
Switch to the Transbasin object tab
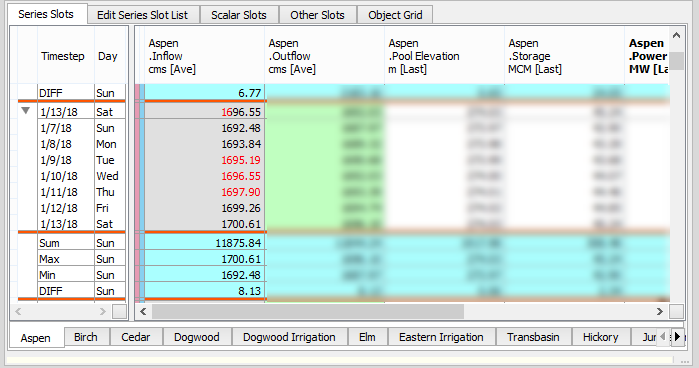click(x=533, y=337)
